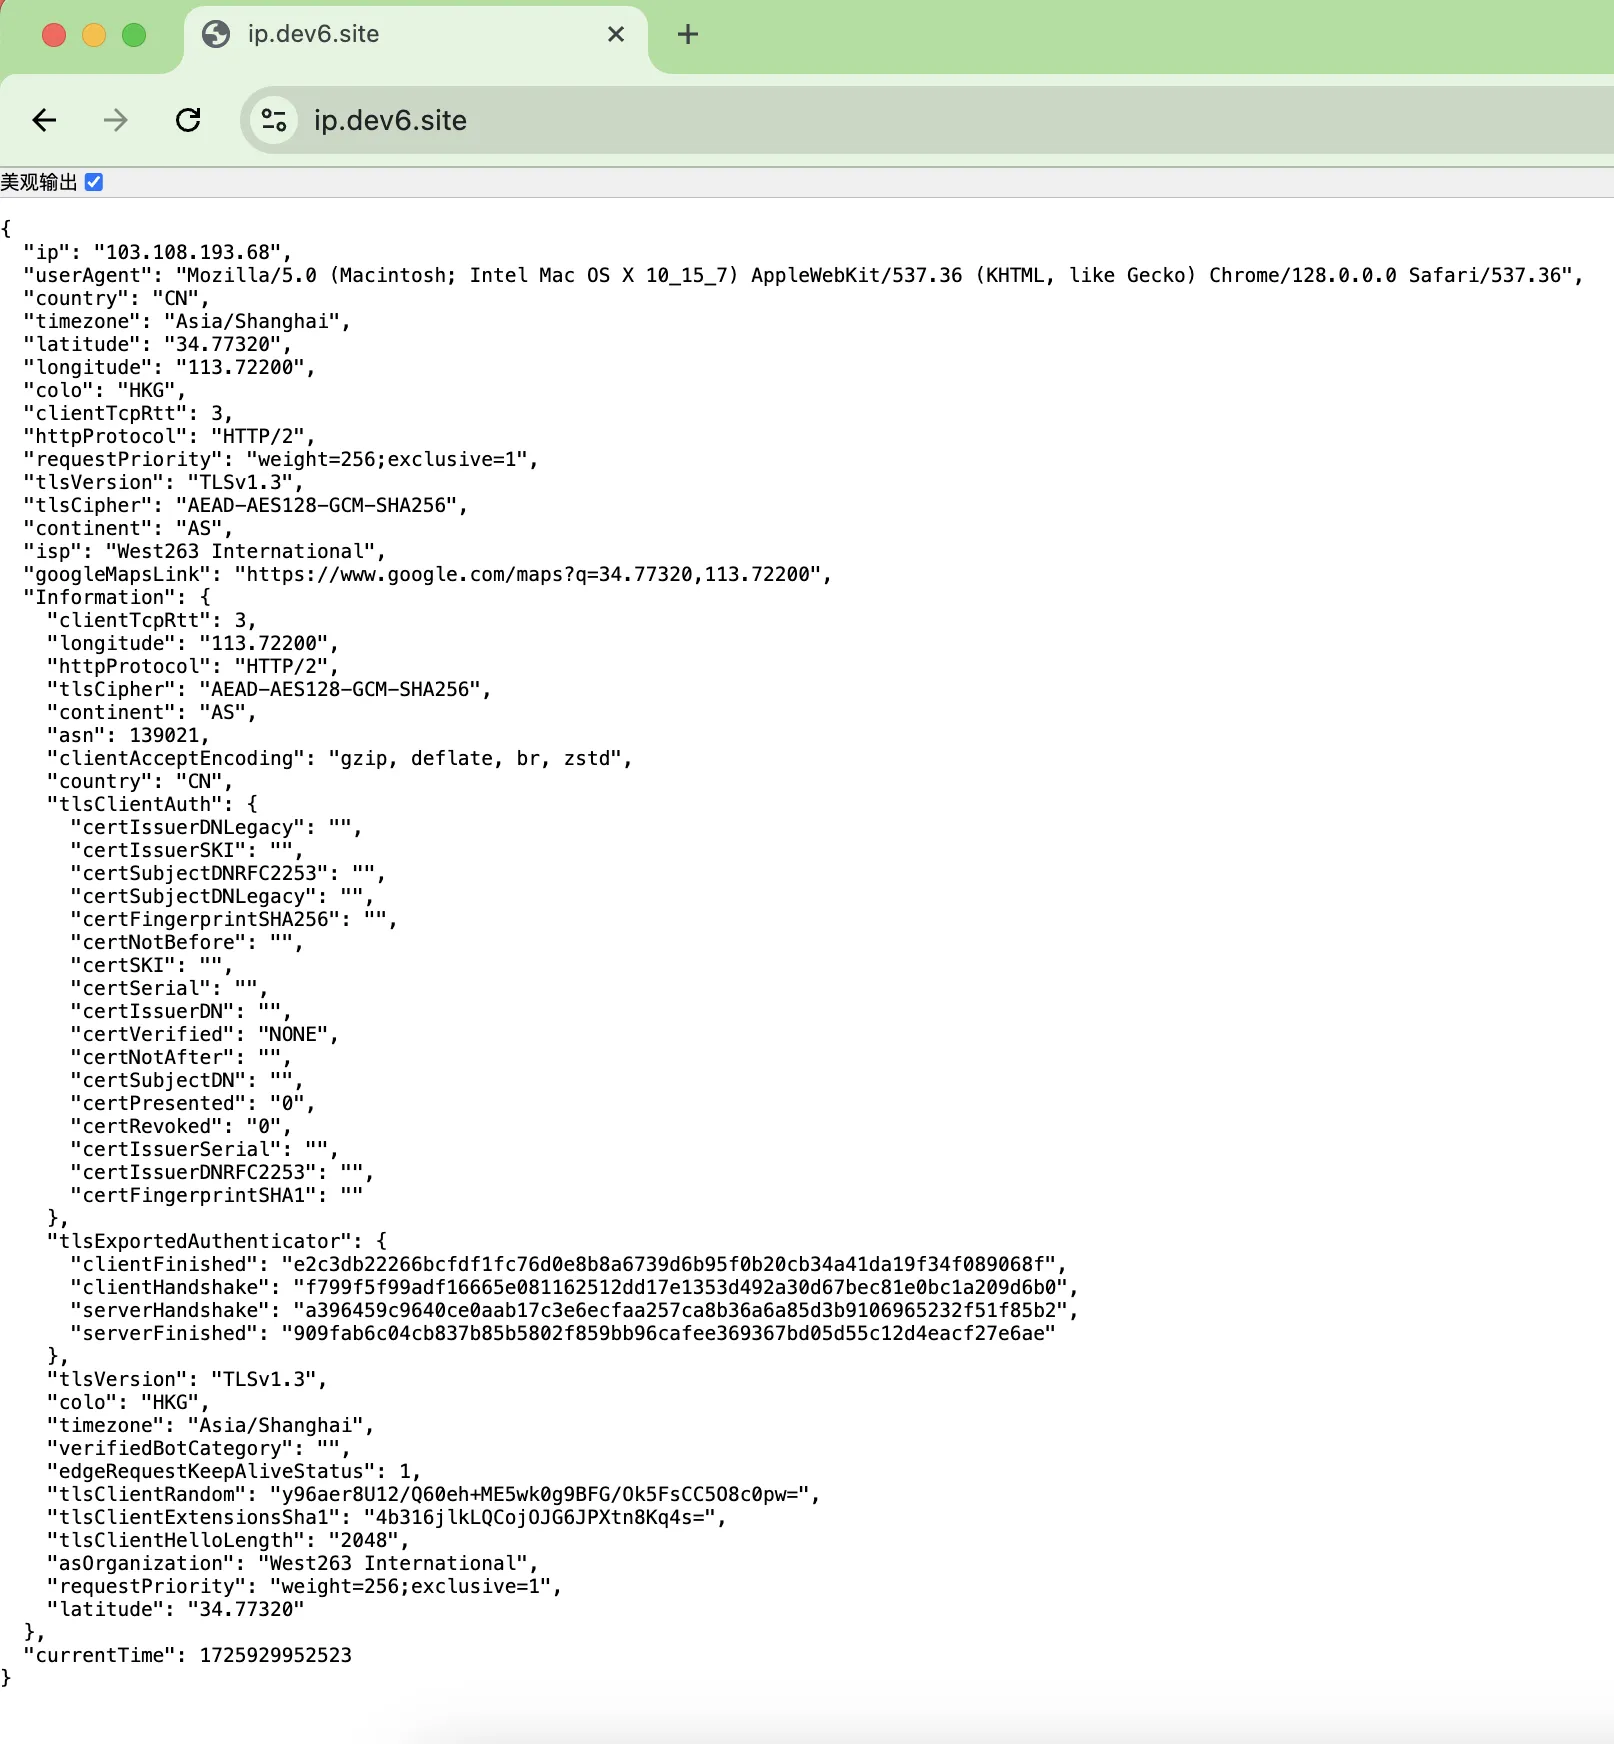Go back using the back arrow
Image resolution: width=1614 pixels, height=1744 pixels.
click(x=44, y=121)
